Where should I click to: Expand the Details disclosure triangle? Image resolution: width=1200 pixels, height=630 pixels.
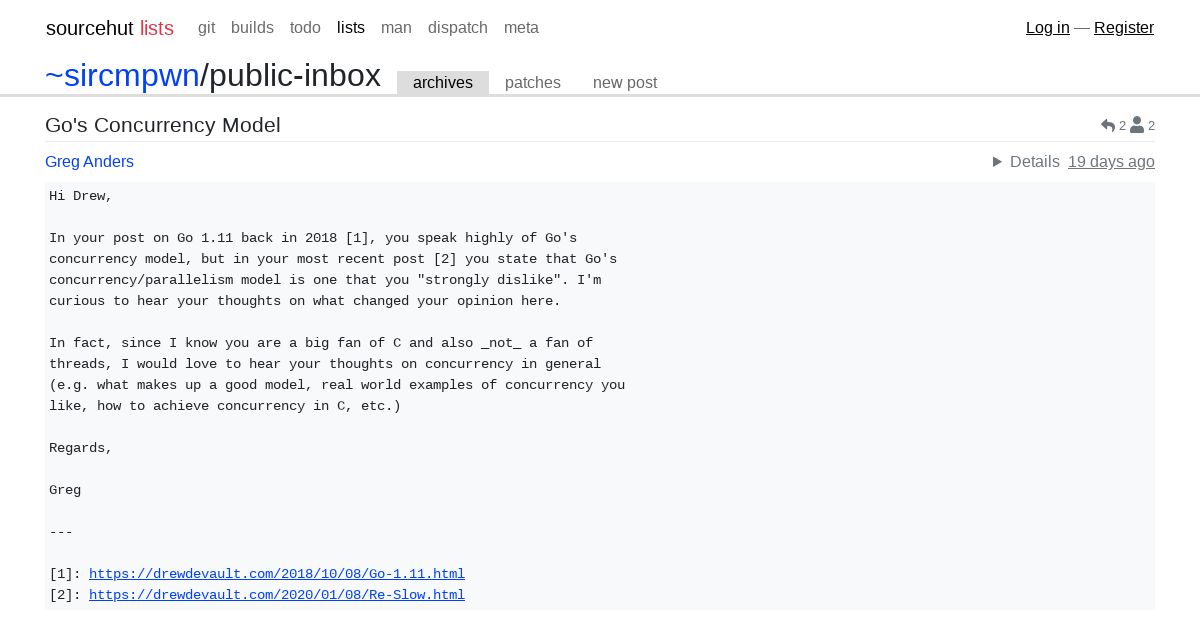997,162
